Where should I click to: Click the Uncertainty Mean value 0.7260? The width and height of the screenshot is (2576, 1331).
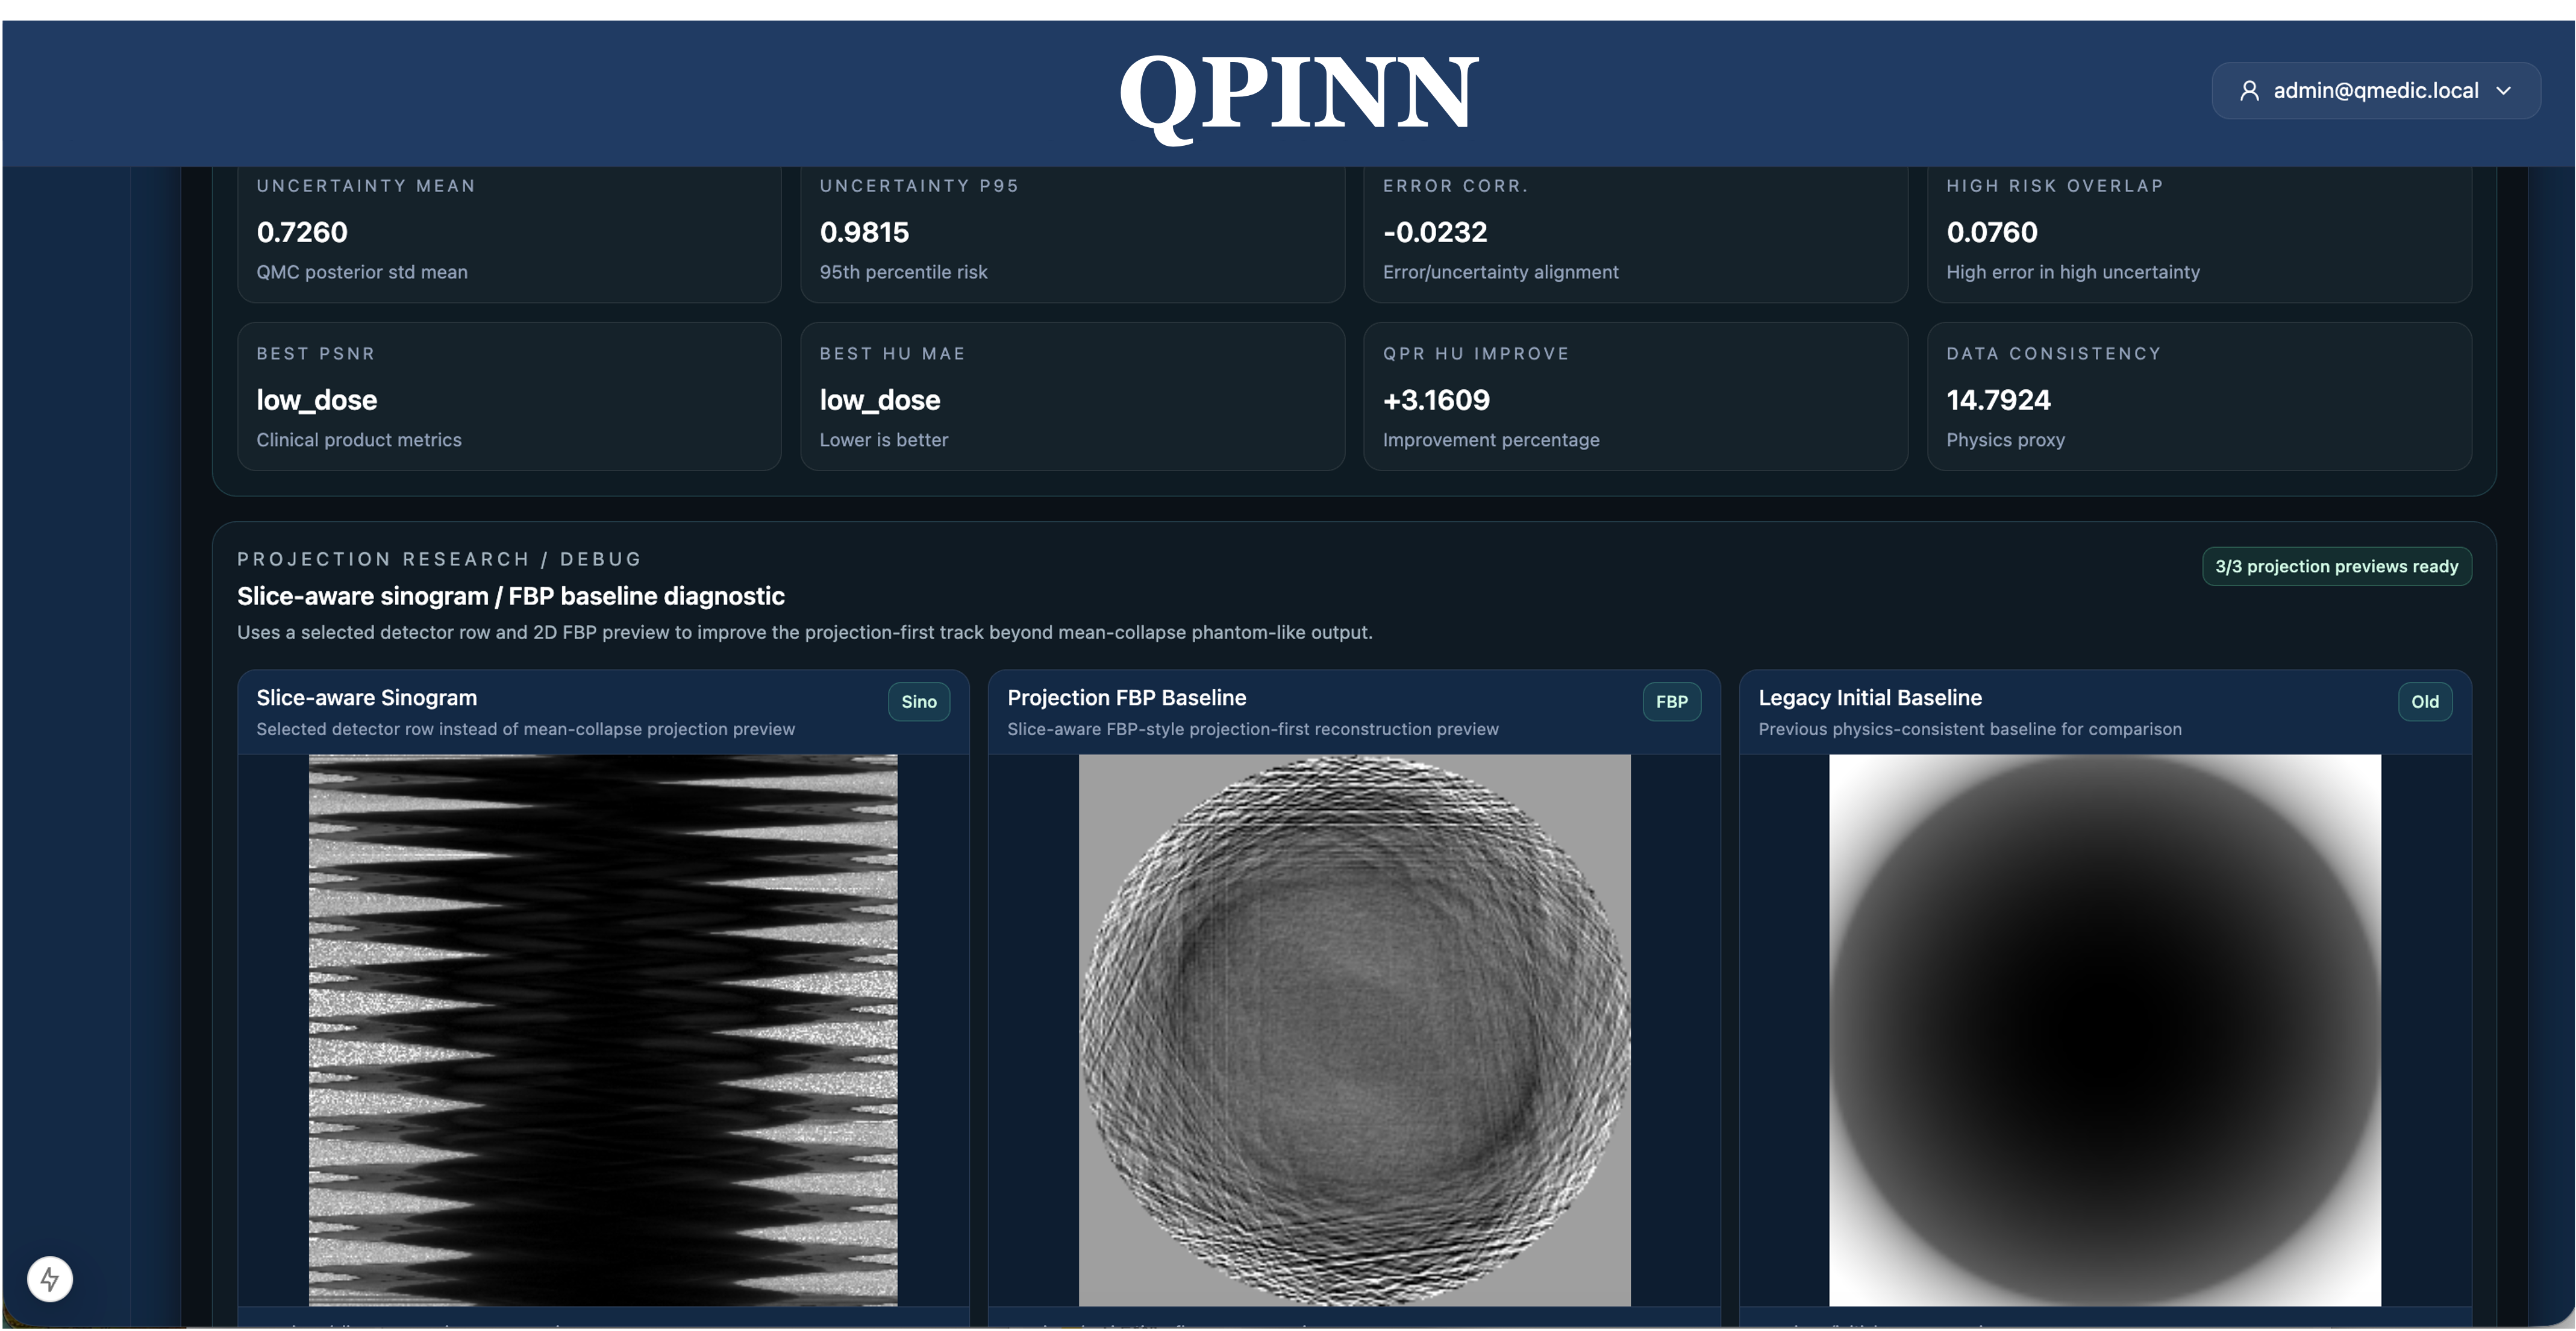[302, 232]
